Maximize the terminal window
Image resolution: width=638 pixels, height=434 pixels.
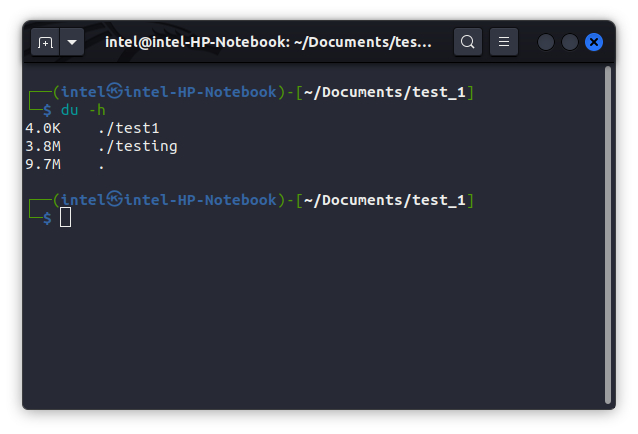tap(569, 42)
